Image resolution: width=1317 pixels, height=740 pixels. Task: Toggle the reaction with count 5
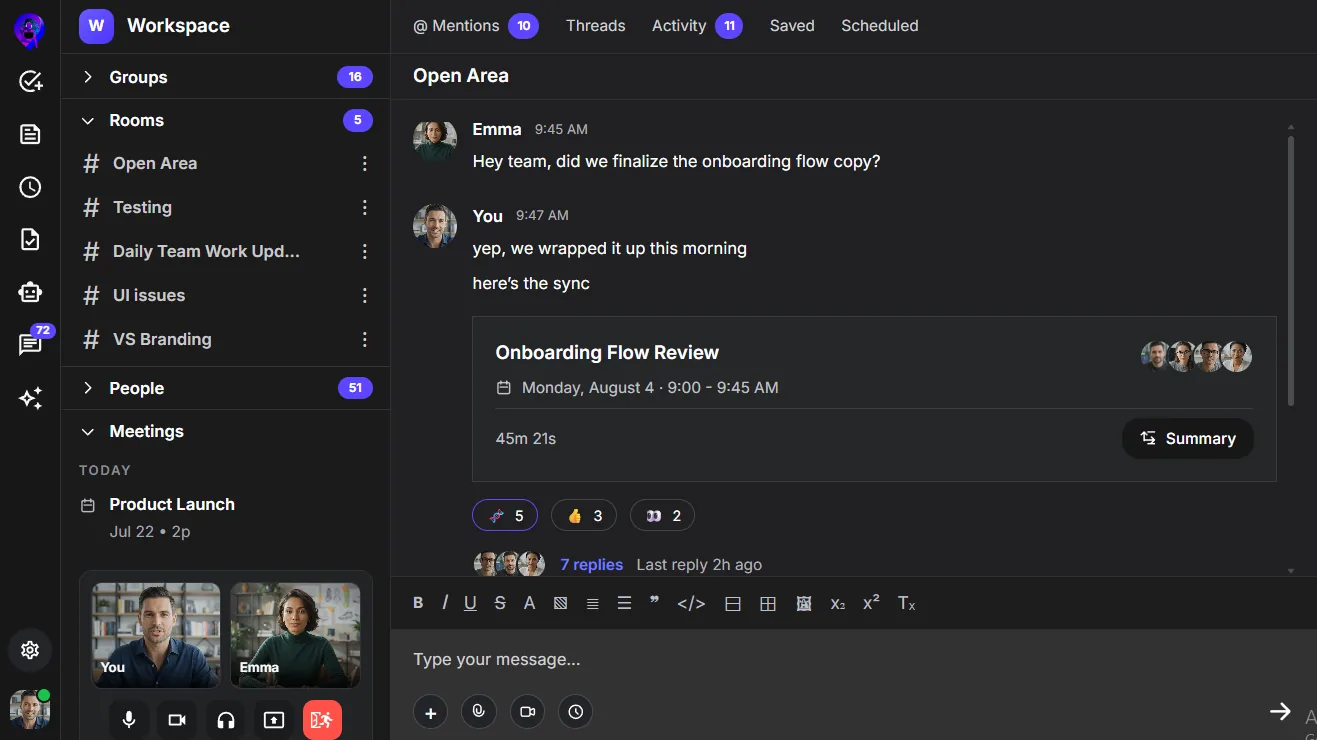click(x=505, y=515)
